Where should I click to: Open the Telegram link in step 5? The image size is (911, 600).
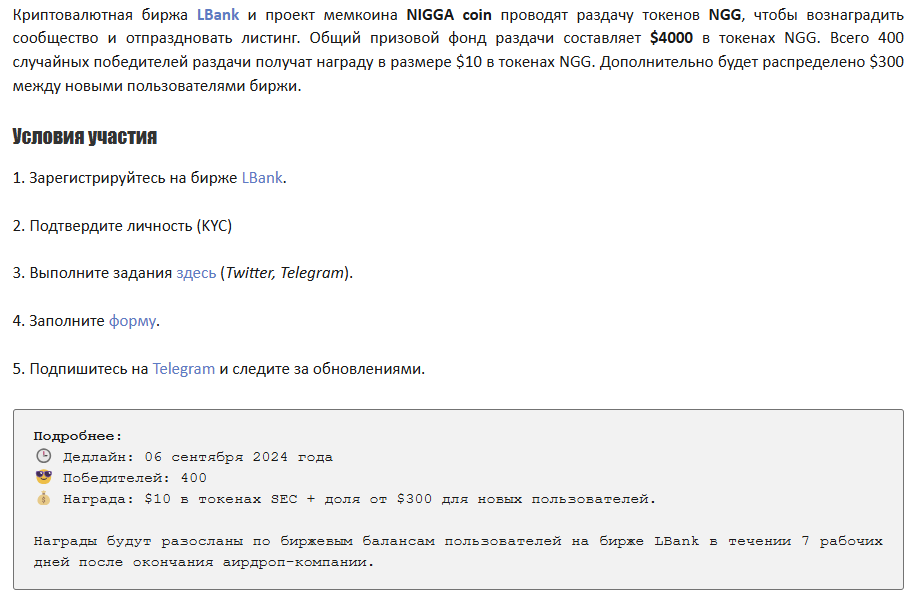click(184, 369)
